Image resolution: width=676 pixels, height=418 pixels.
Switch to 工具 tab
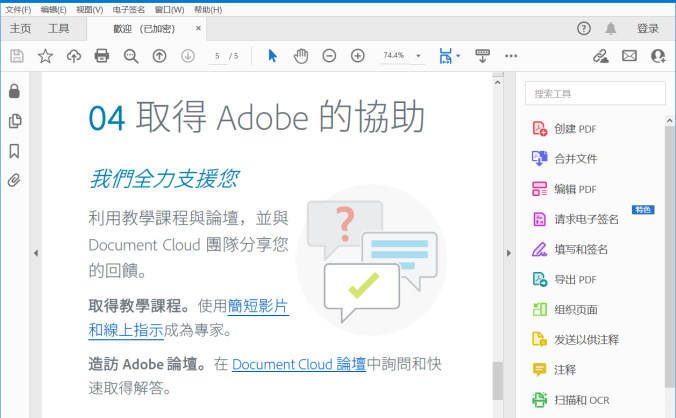pyautogui.click(x=59, y=29)
